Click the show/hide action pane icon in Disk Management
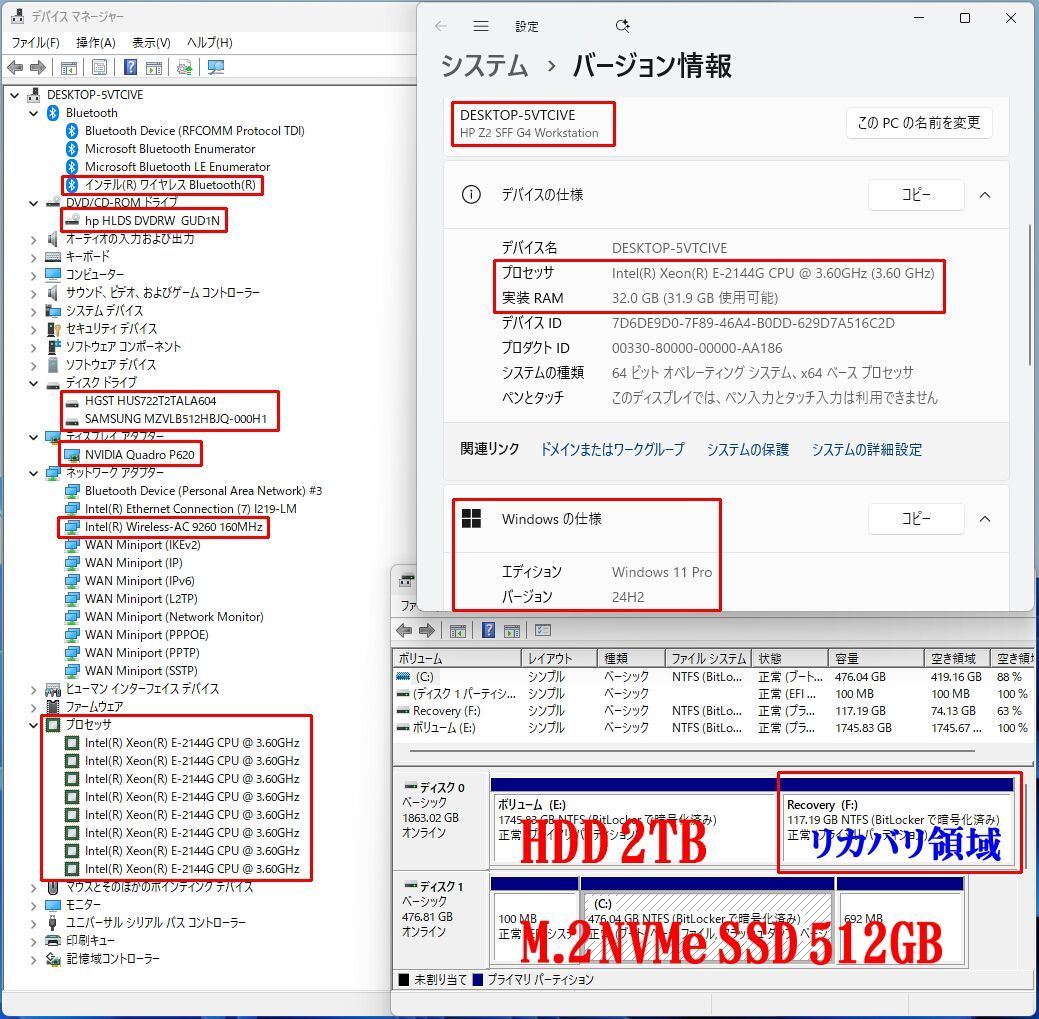This screenshot has width=1039, height=1019. pos(512,630)
